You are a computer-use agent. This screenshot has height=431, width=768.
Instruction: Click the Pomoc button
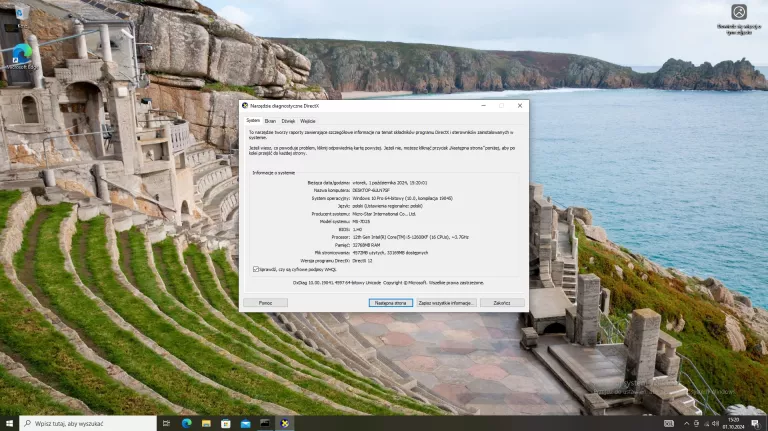coord(265,303)
